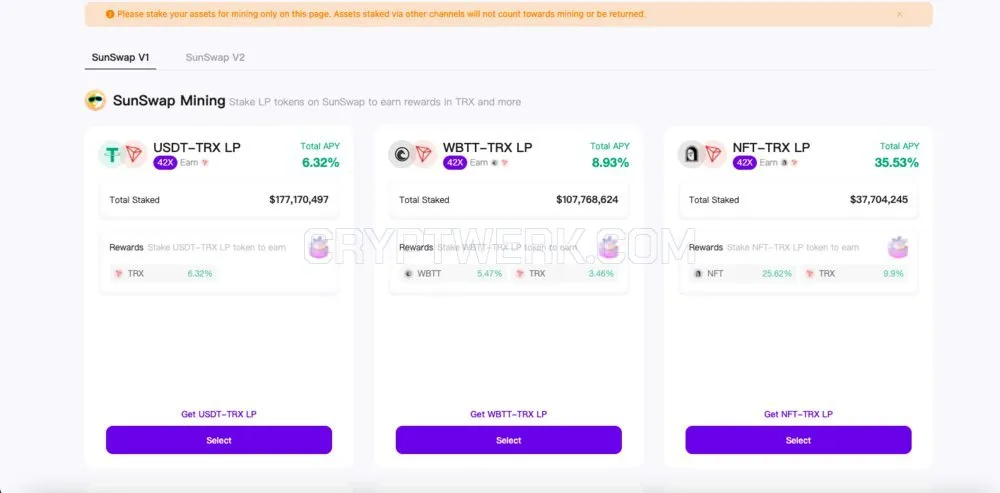Click the 42X badge on NFT-TRX LP
The image size is (1000, 493).
(x=745, y=163)
